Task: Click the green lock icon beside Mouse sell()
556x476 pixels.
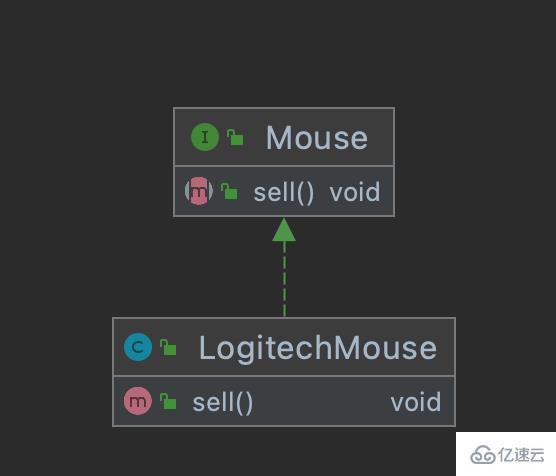Action: click(x=229, y=191)
